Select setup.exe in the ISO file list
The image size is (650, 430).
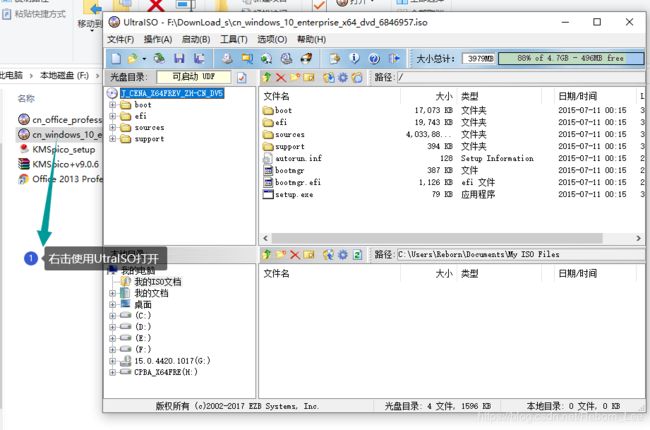[x=294, y=194]
